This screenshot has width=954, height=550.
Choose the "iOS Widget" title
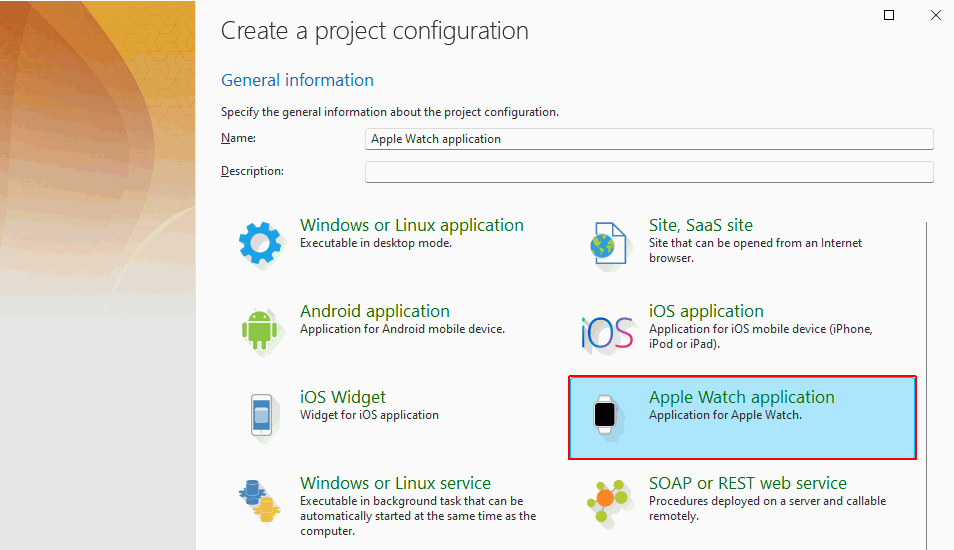pos(343,397)
